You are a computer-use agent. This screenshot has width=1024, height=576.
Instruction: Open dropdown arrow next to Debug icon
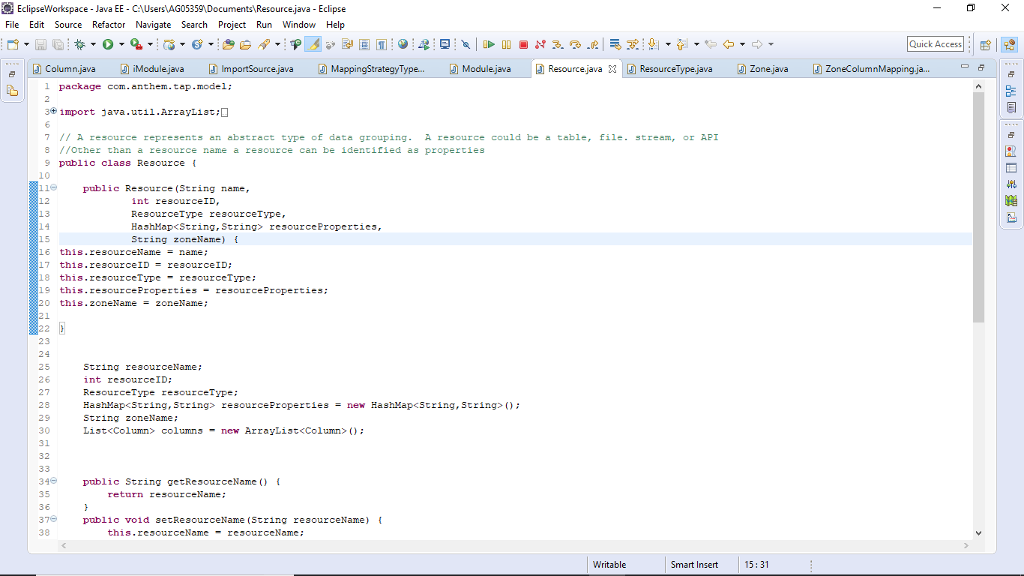pyautogui.click(x=93, y=44)
